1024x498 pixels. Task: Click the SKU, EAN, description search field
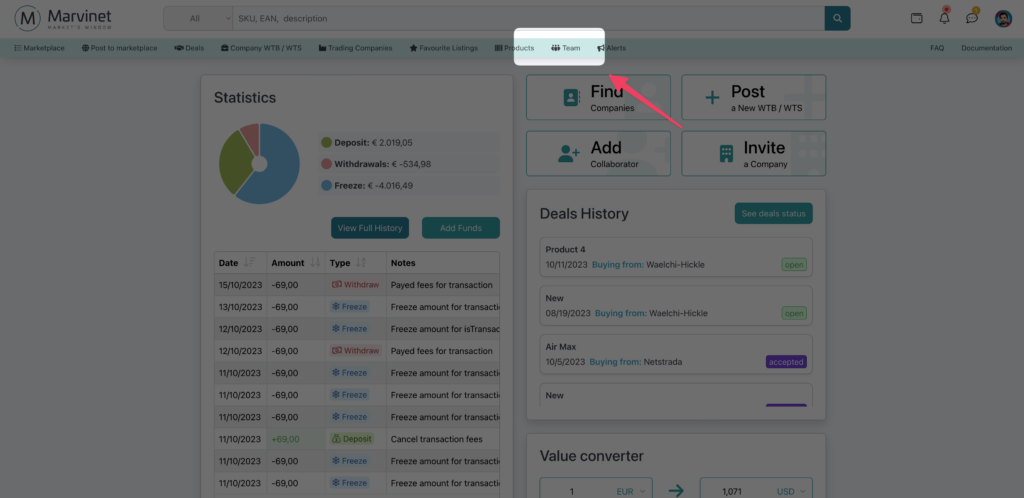(525, 18)
